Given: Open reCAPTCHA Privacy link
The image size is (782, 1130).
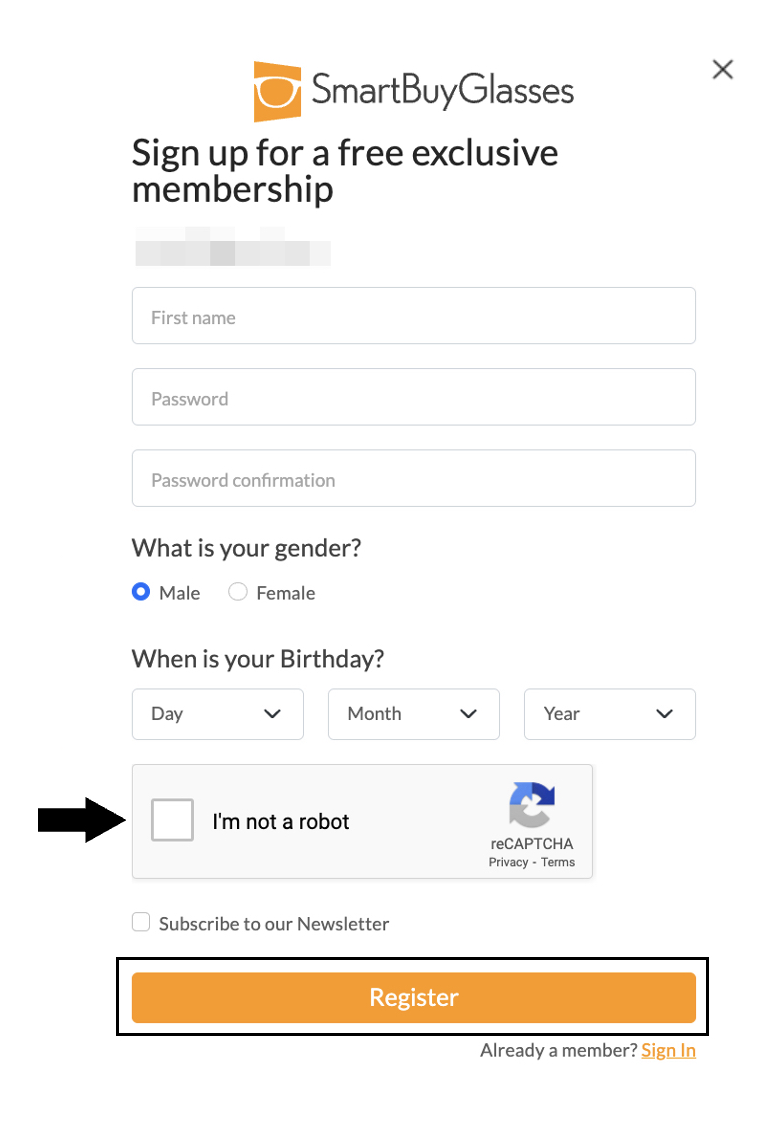Looking at the screenshot, I should click(x=508, y=862).
